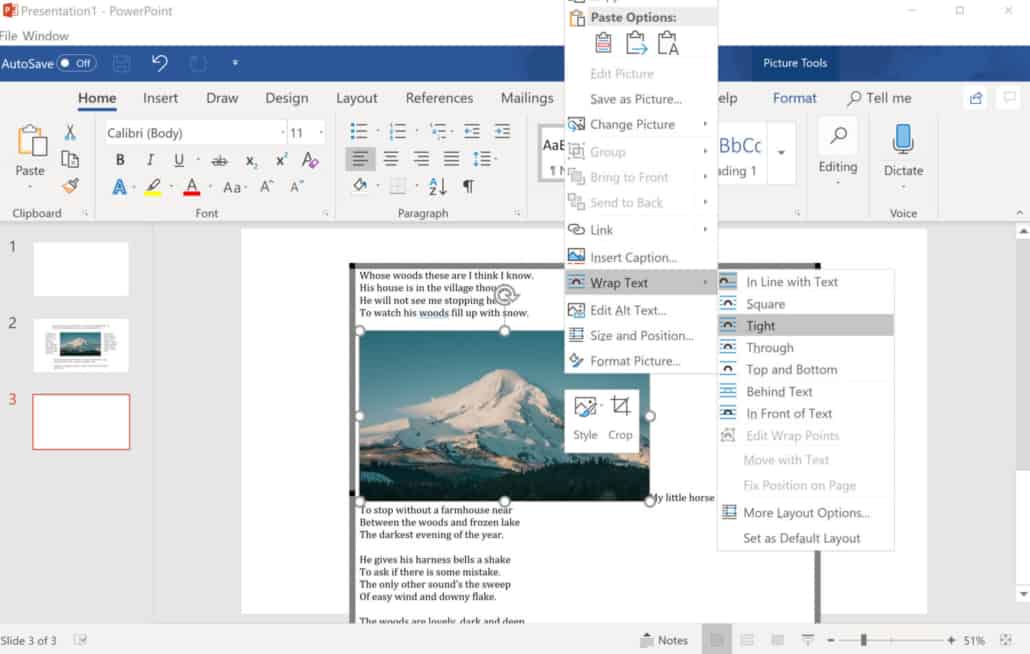Click More Layout Options in the submenu

pyautogui.click(x=803, y=512)
